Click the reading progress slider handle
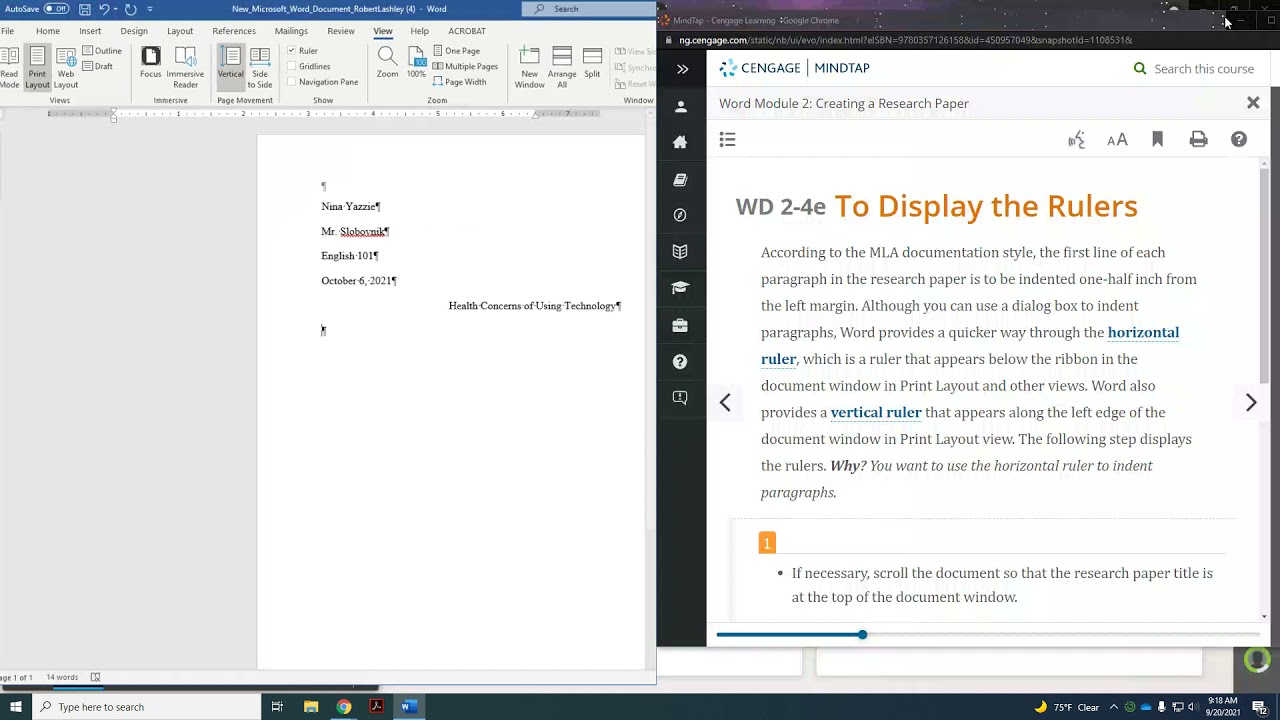The height and width of the screenshot is (720, 1280). pyautogui.click(x=862, y=635)
